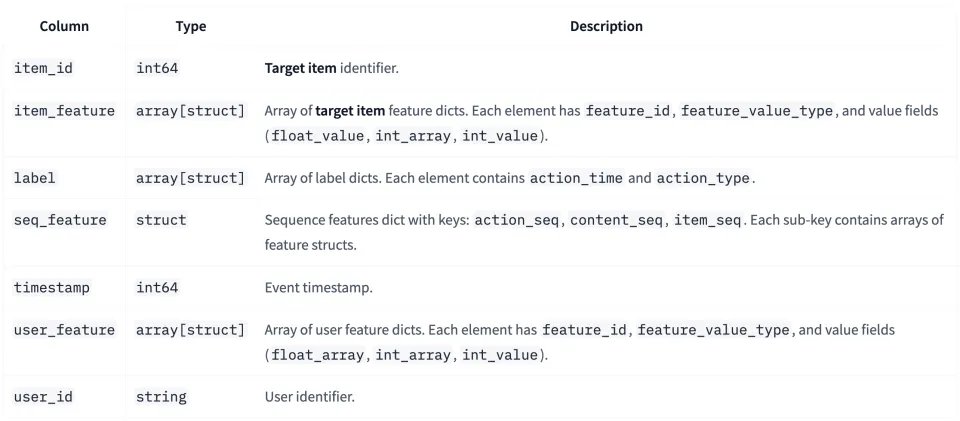This screenshot has height=421, width=960.
Task: Click the item_feature column name
Action: tap(64, 111)
